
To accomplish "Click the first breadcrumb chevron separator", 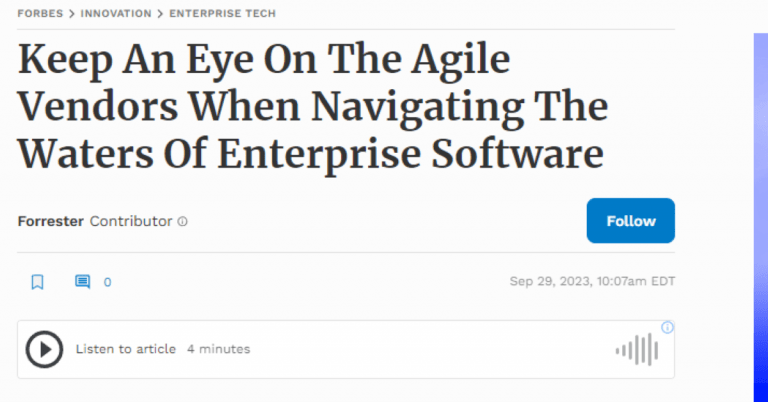I will [x=72, y=14].
